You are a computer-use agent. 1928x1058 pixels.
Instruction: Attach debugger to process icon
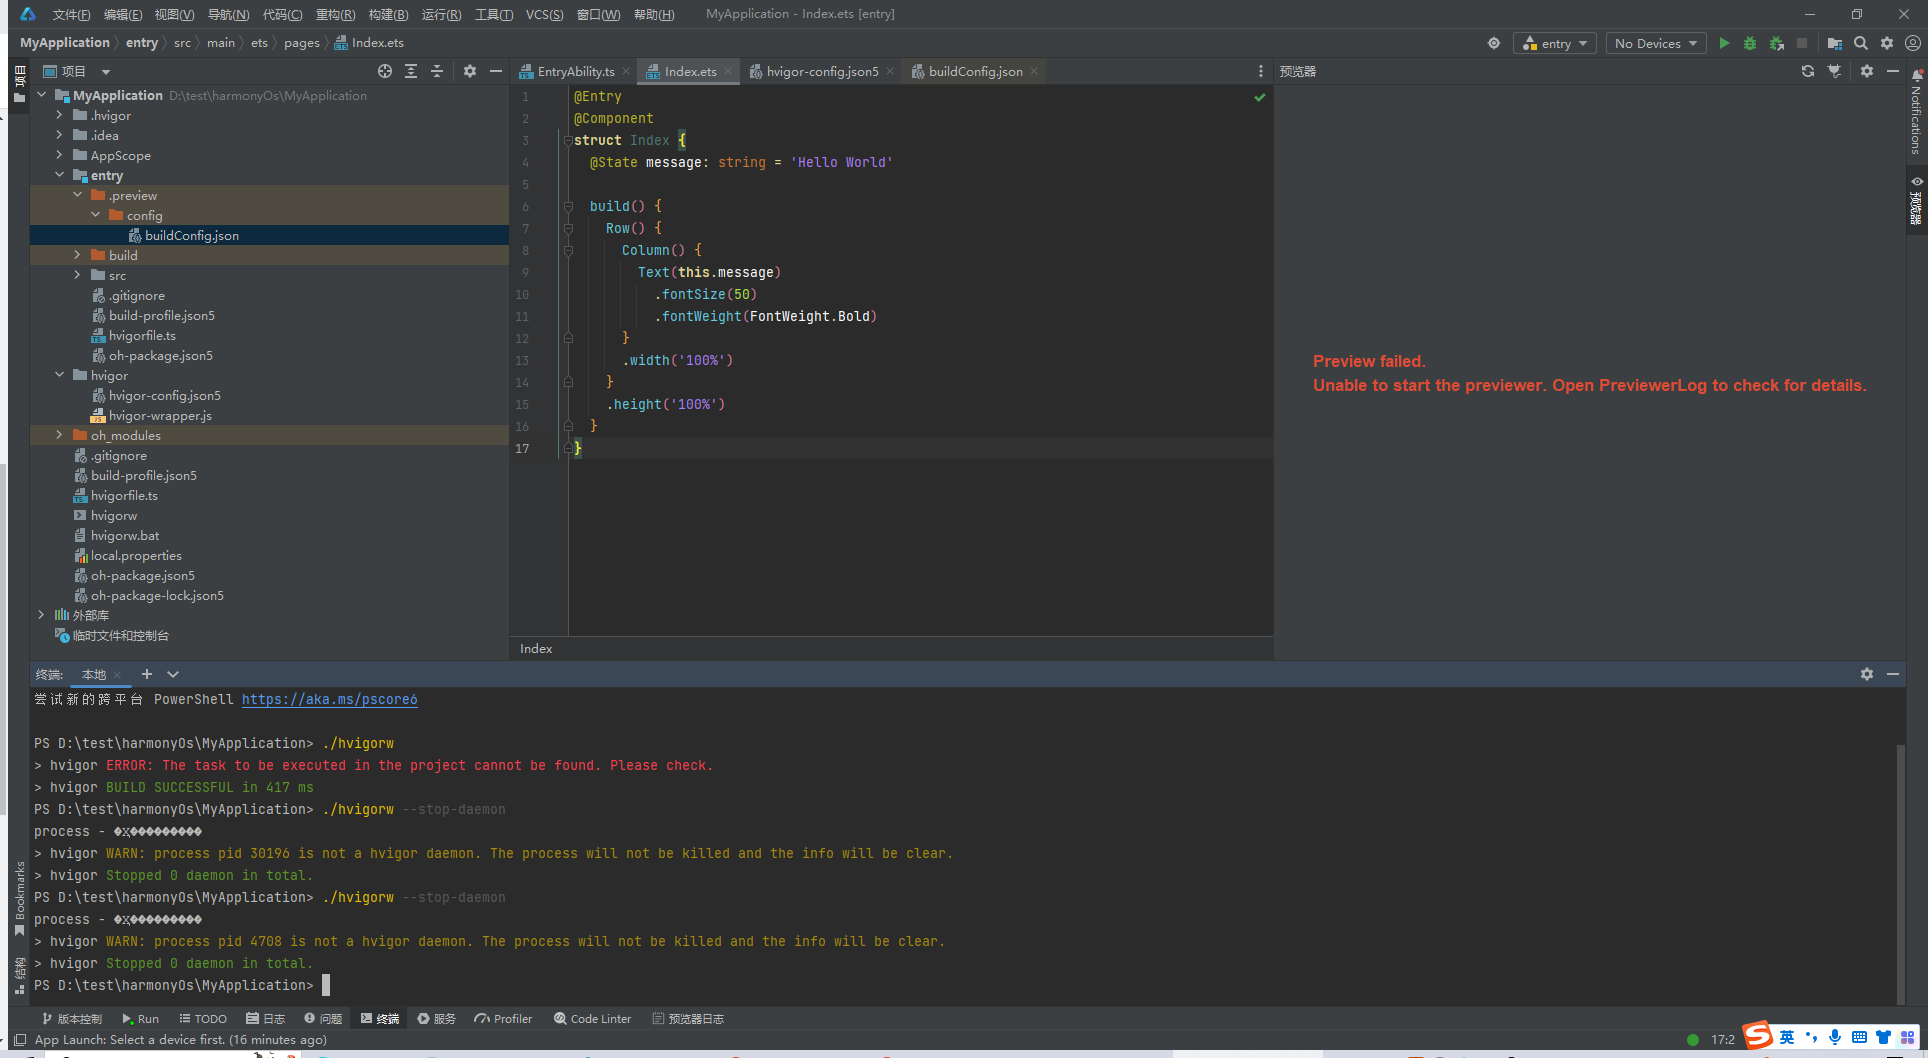pyautogui.click(x=1776, y=43)
